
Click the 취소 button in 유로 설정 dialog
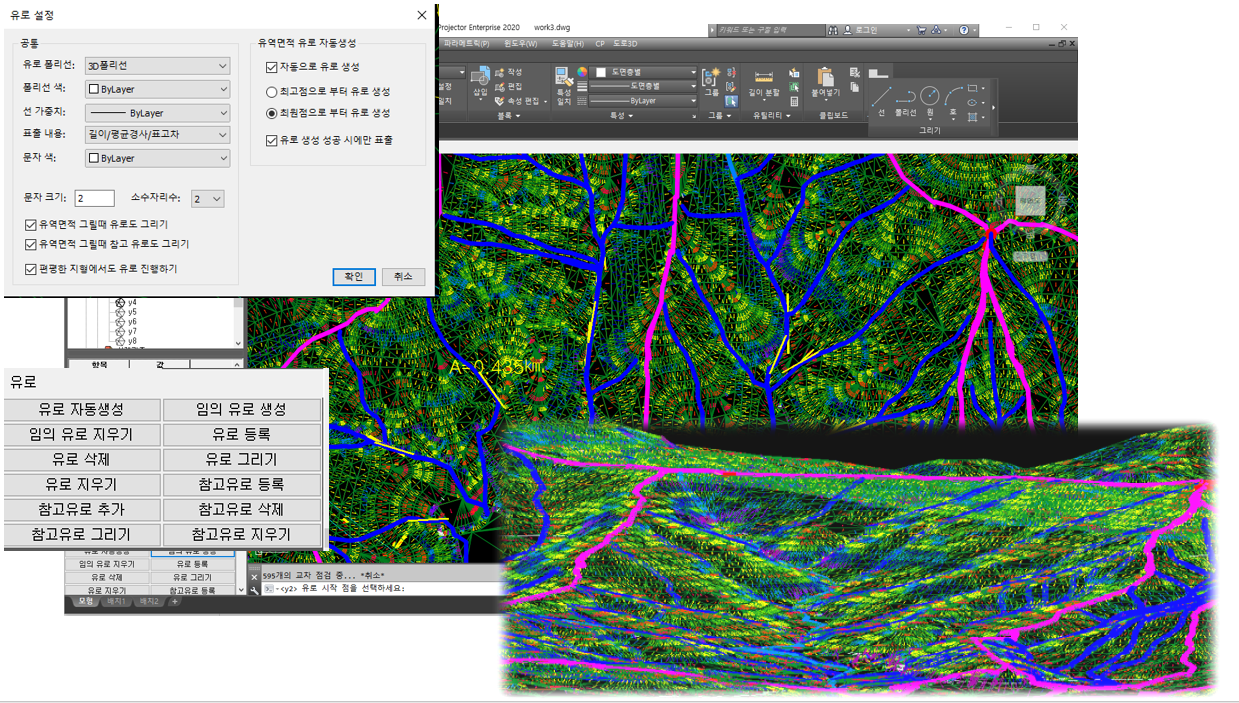coord(403,277)
